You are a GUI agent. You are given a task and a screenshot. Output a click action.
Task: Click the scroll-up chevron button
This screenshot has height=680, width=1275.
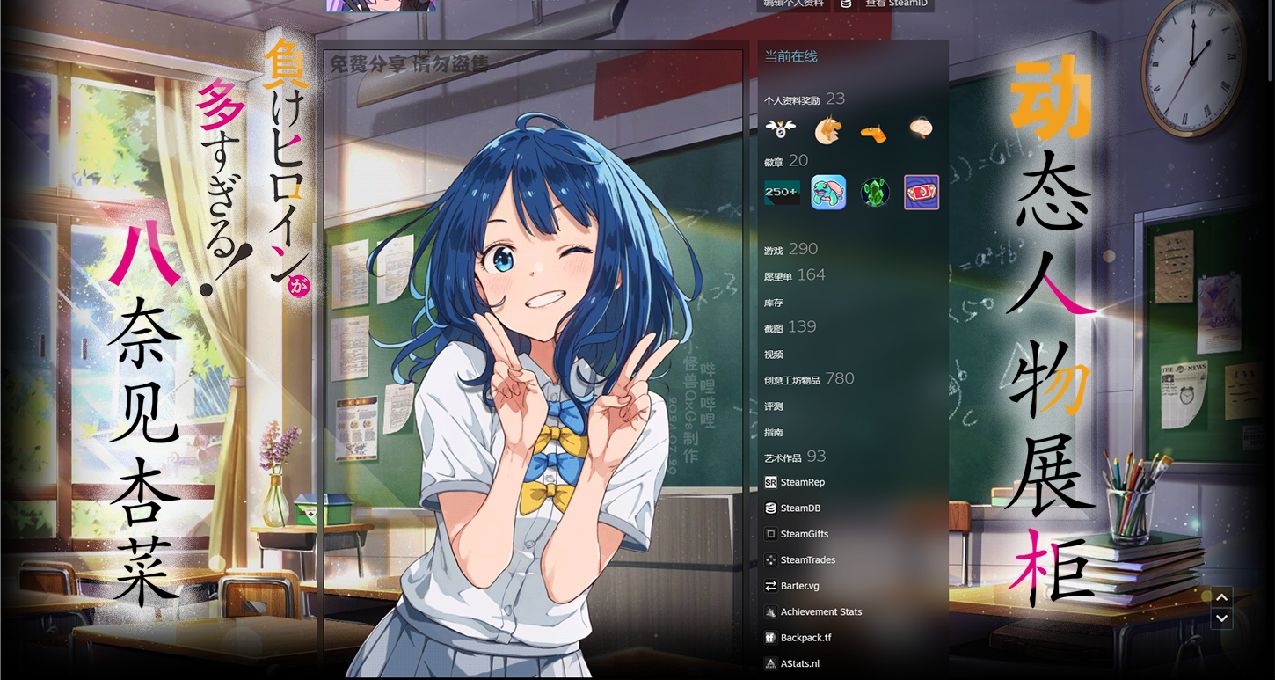[x=1222, y=597]
